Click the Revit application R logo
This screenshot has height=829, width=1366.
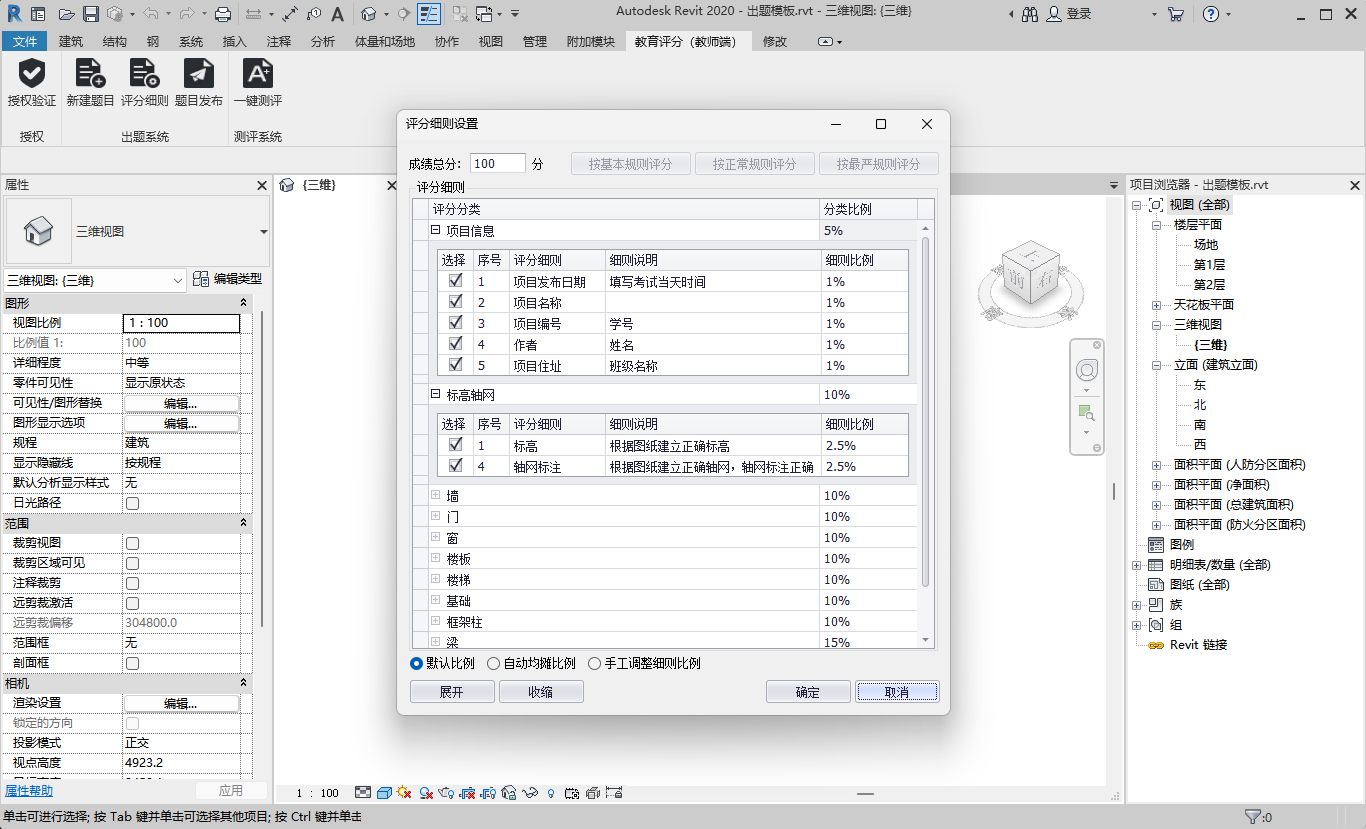coord(14,14)
